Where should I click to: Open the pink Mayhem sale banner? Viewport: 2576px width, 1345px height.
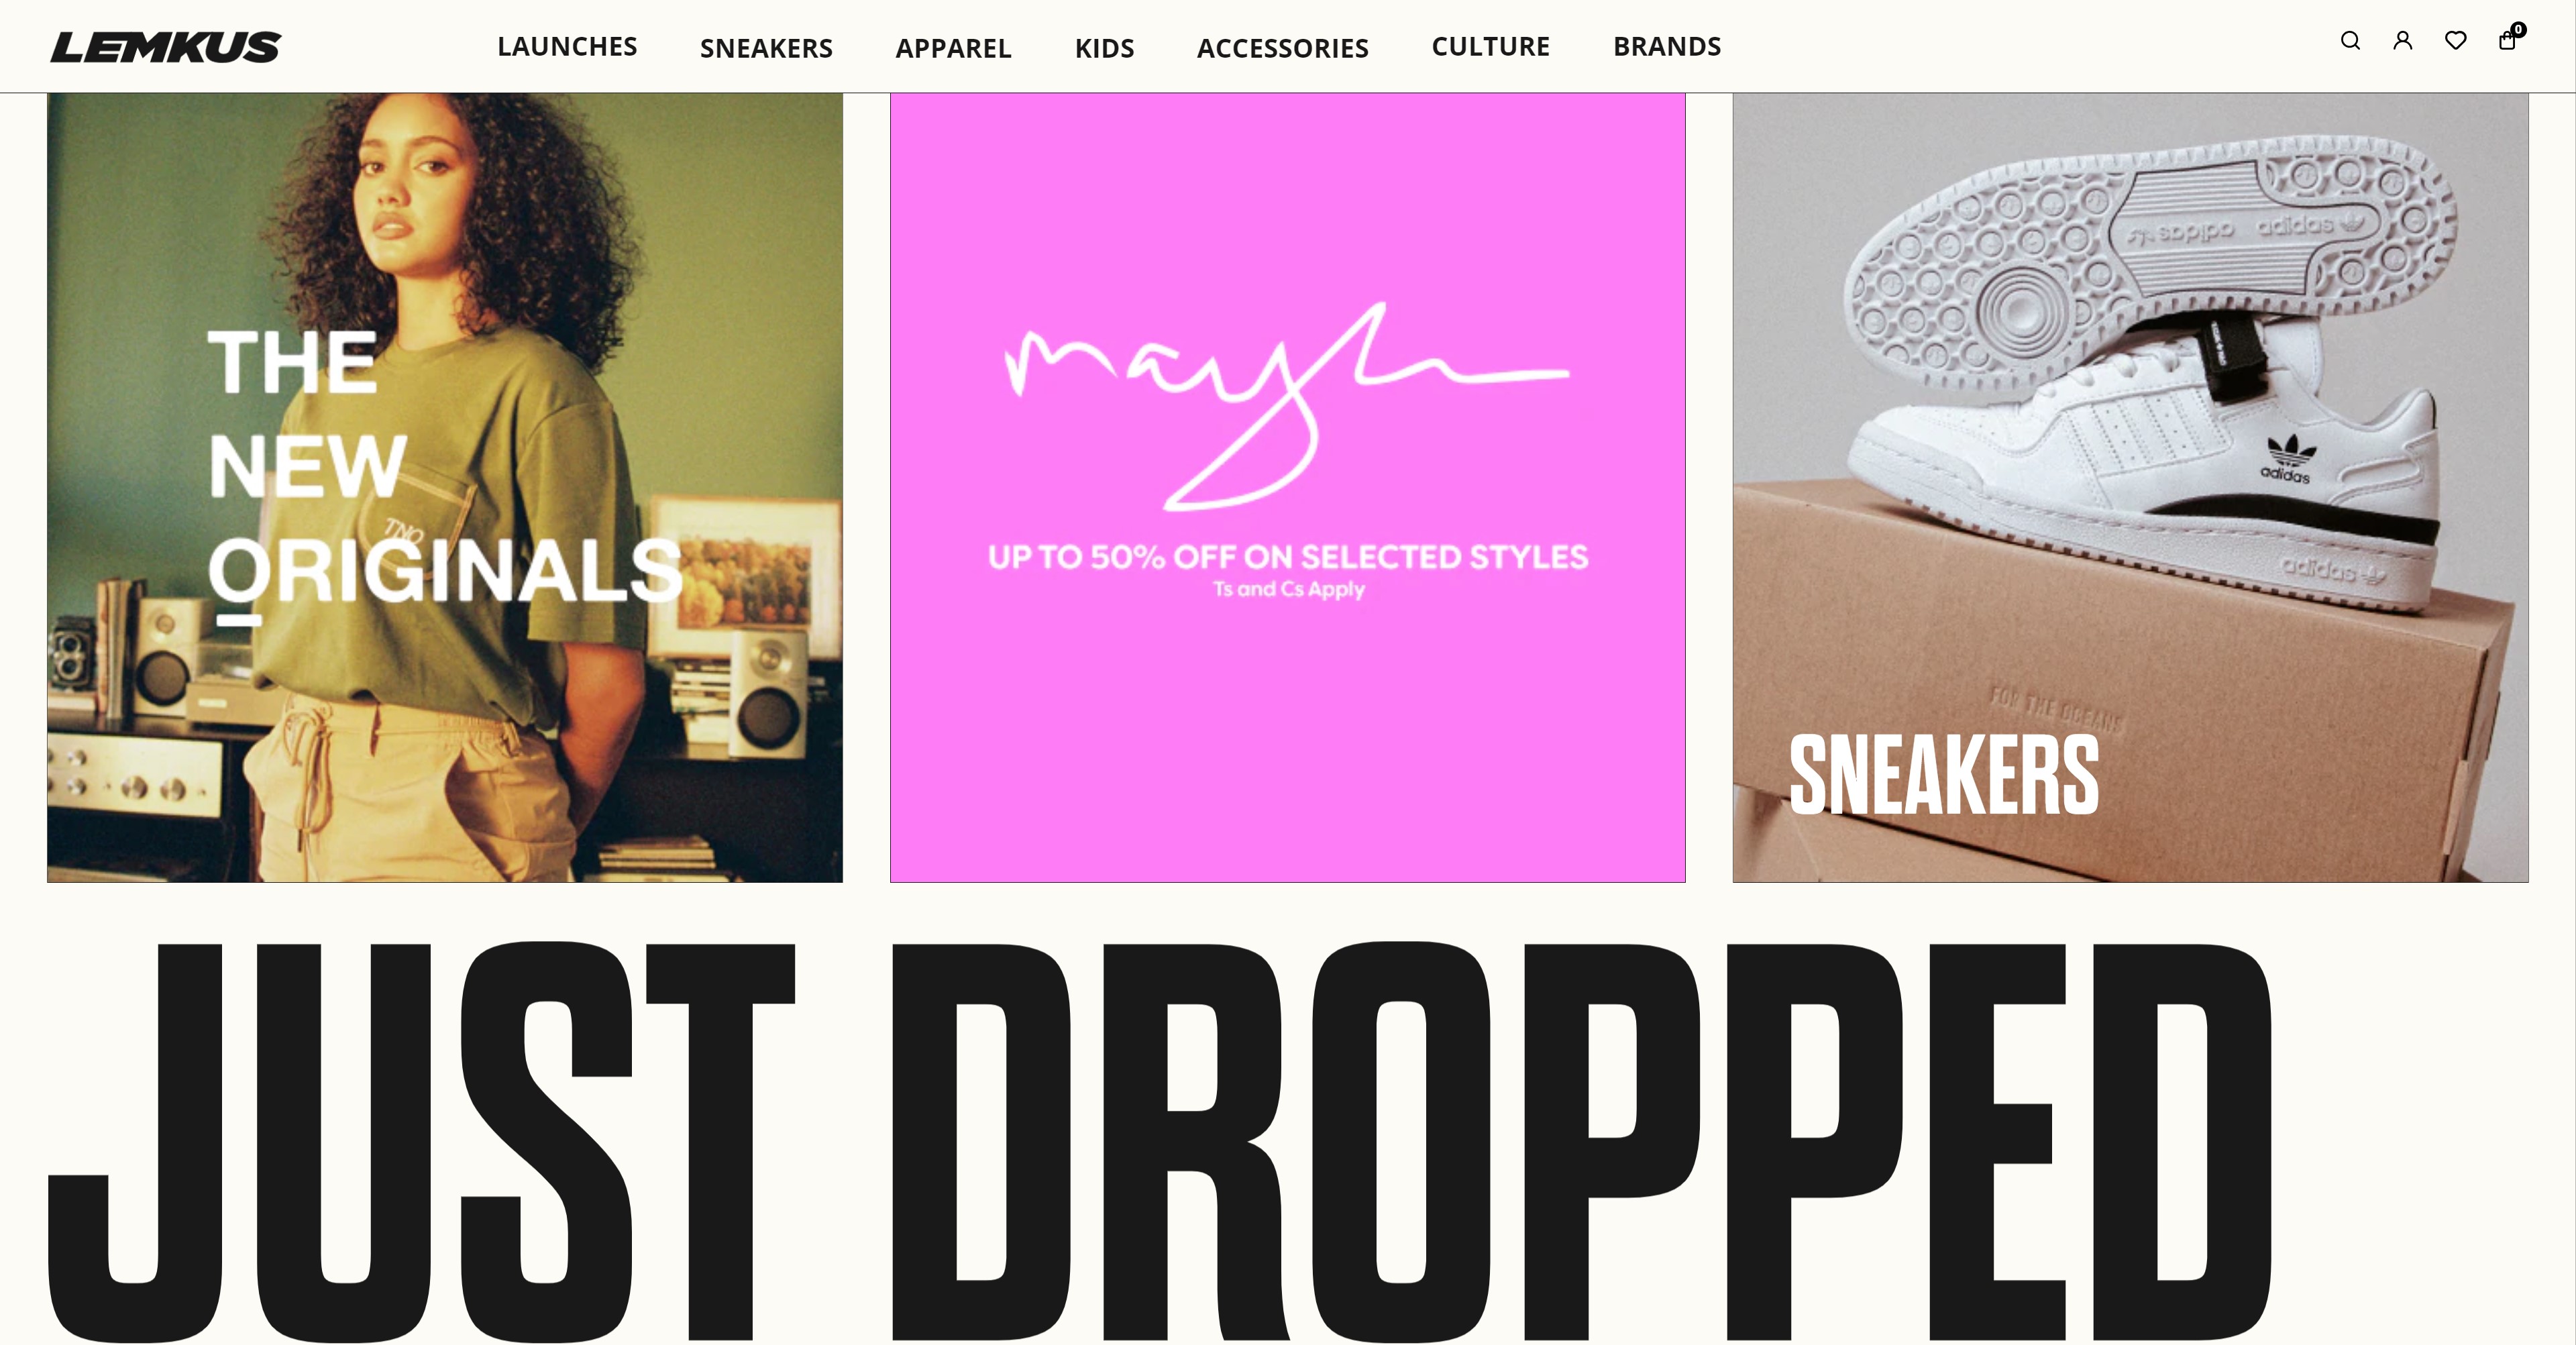tap(1288, 488)
